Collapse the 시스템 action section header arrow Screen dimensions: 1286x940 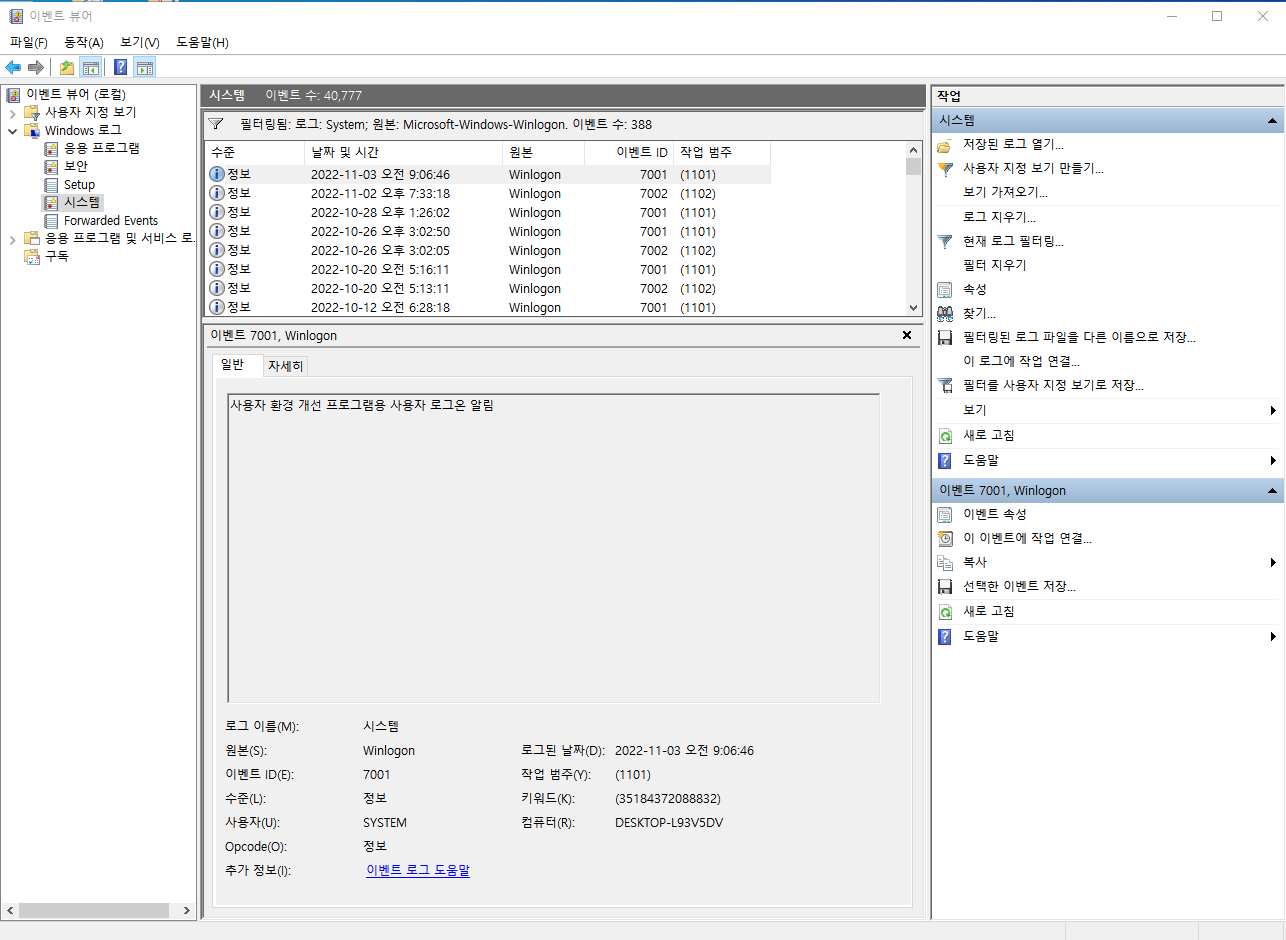(1272, 120)
